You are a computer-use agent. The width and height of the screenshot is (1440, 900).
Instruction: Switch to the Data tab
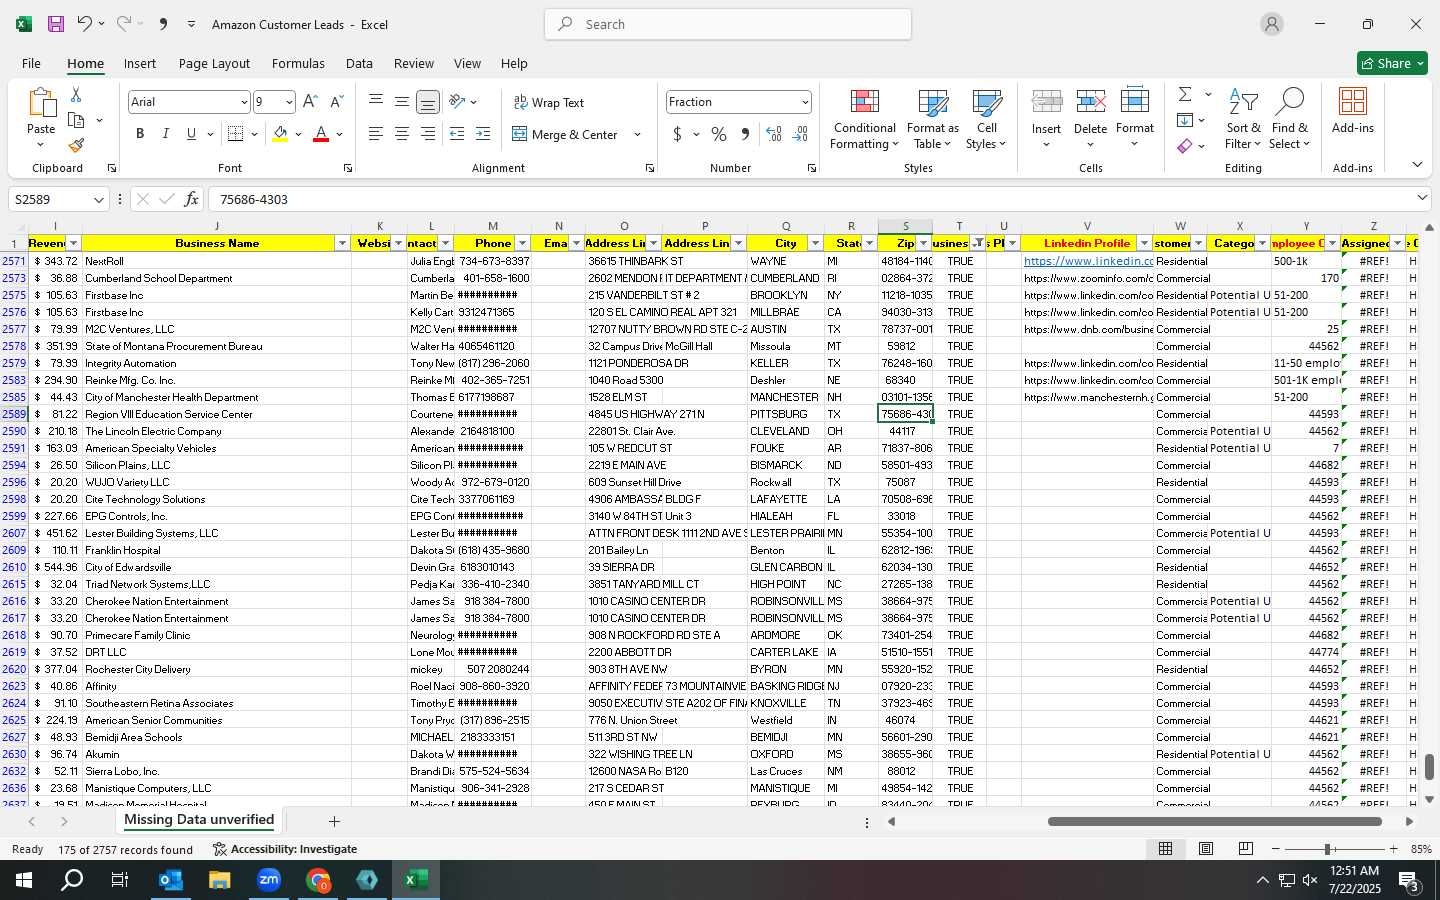pyautogui.click(x=359, y=63)
